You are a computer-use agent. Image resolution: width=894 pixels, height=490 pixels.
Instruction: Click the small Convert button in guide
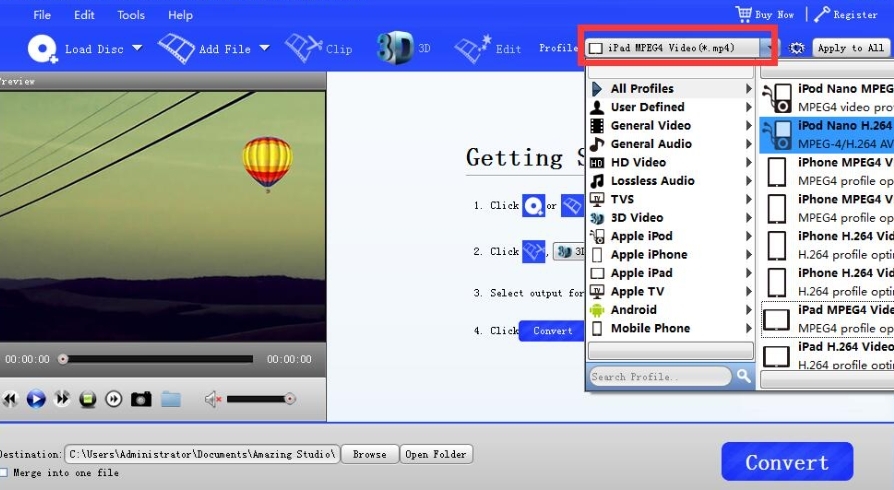click(552, 331)
